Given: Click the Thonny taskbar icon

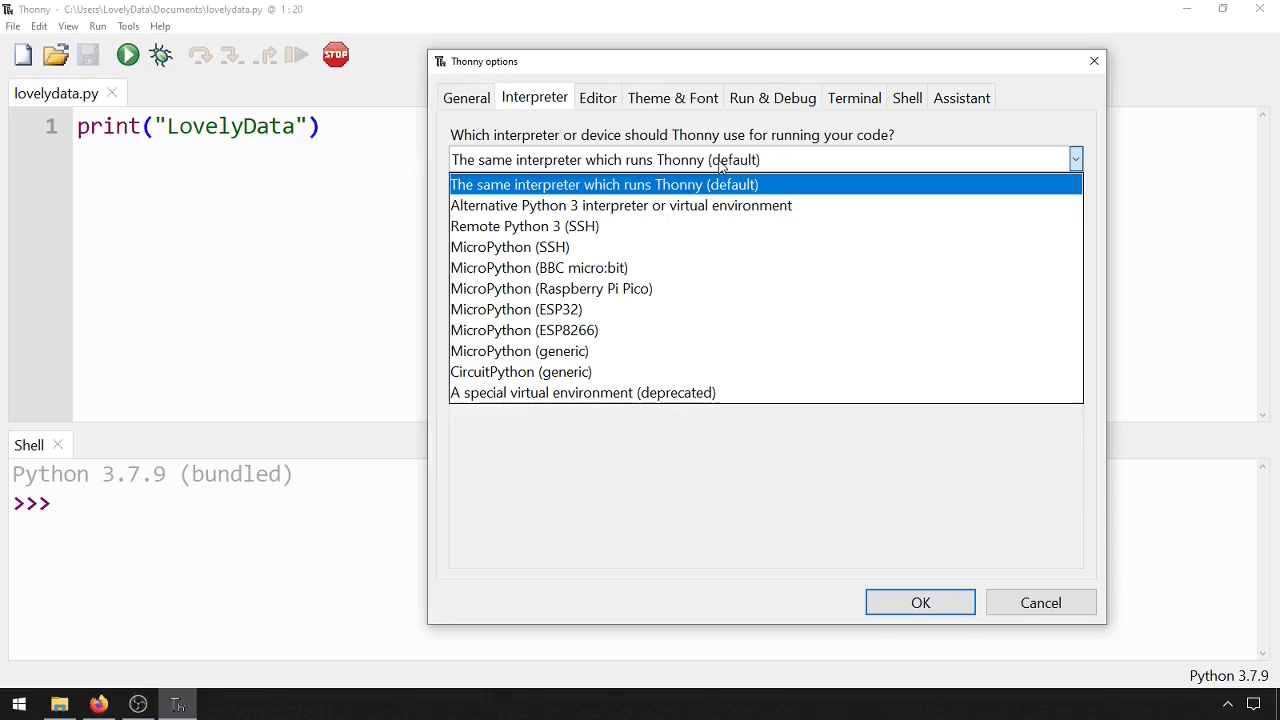Looking at the screenshot, I should tap(177, 705).
